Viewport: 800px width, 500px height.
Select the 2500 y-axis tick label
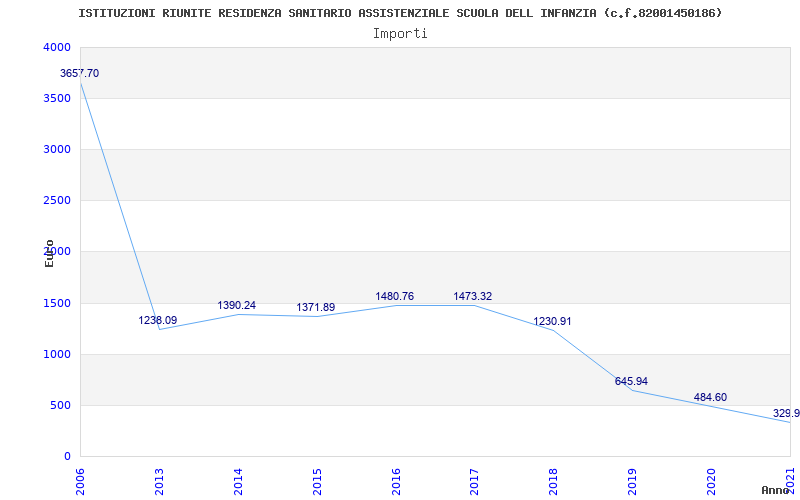pos(57,201)
